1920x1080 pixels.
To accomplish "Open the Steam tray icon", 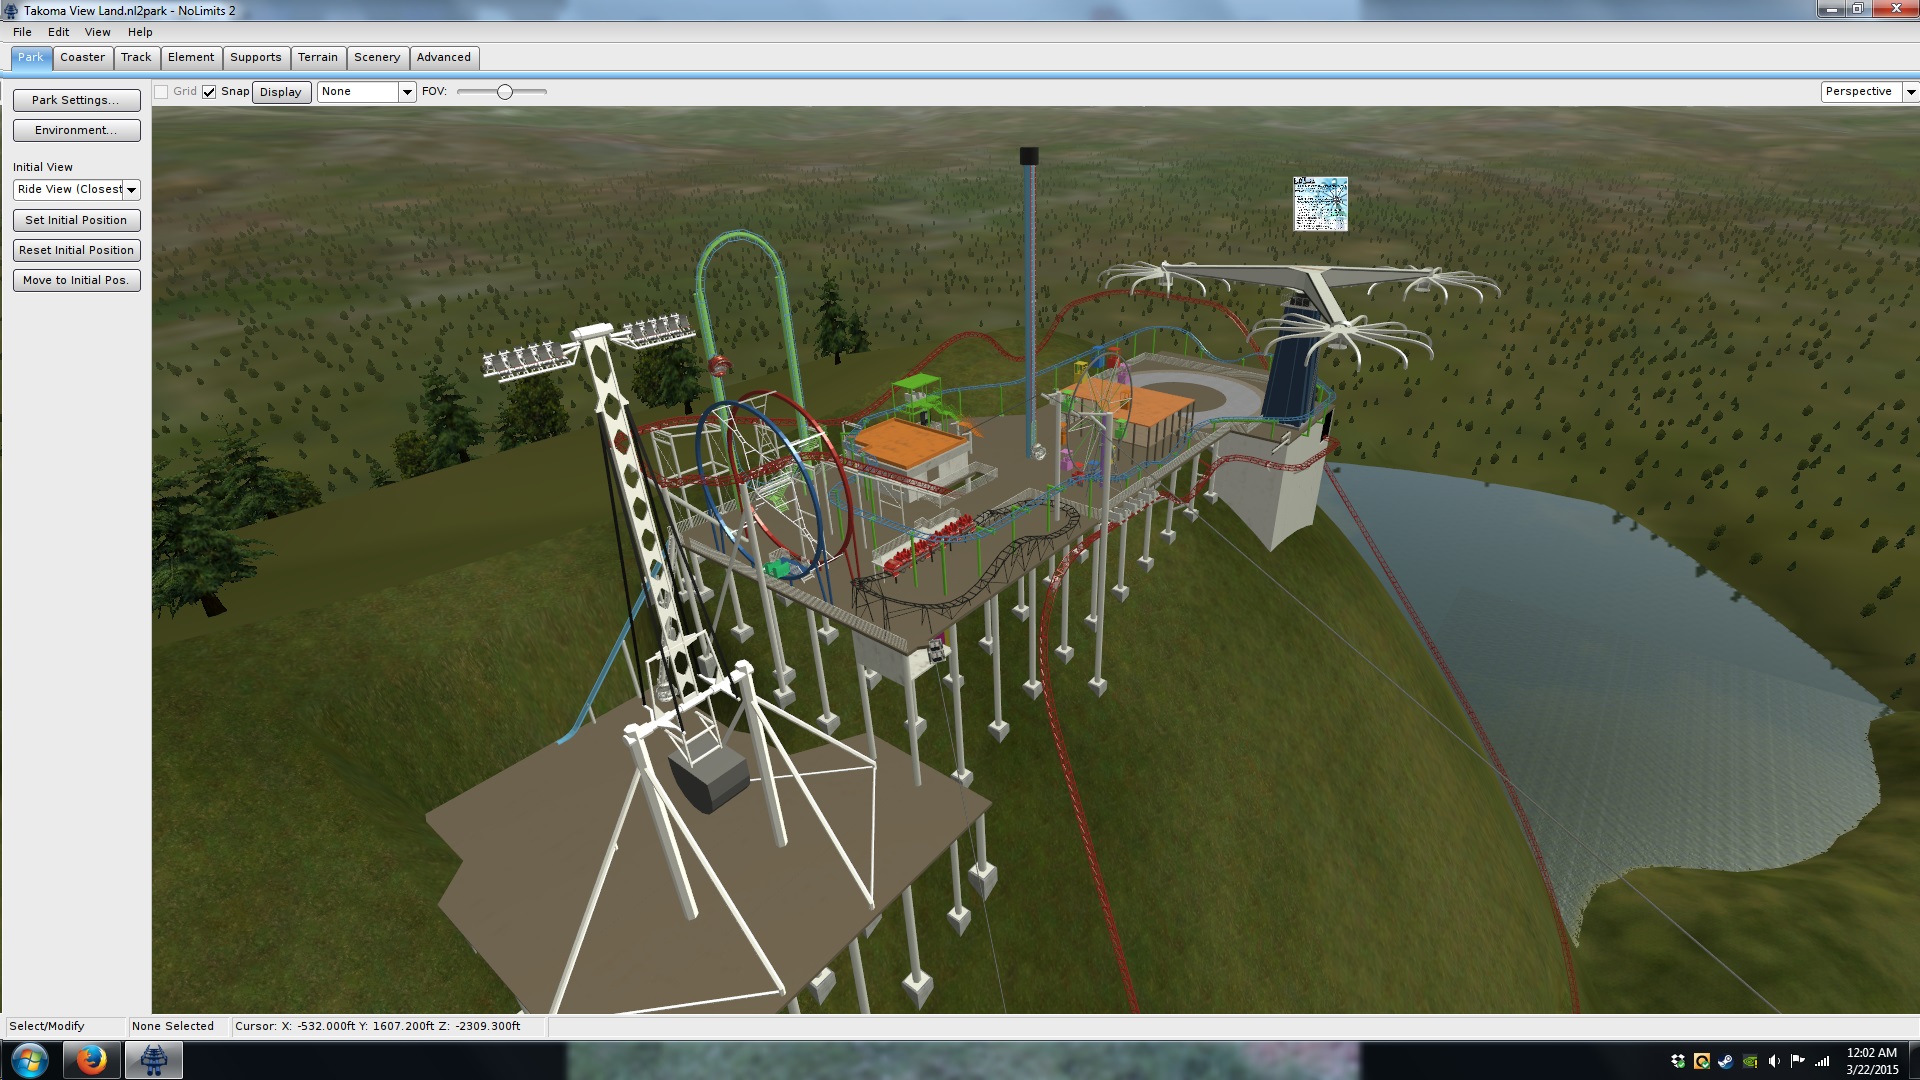I will click(x=1726, y=1061).
